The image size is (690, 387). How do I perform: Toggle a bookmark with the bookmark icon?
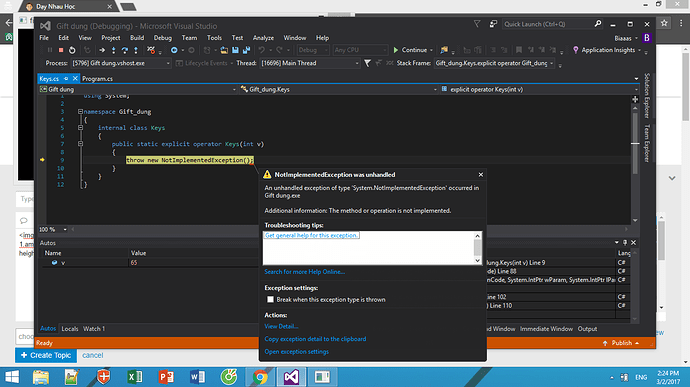[x=519, y=50]
